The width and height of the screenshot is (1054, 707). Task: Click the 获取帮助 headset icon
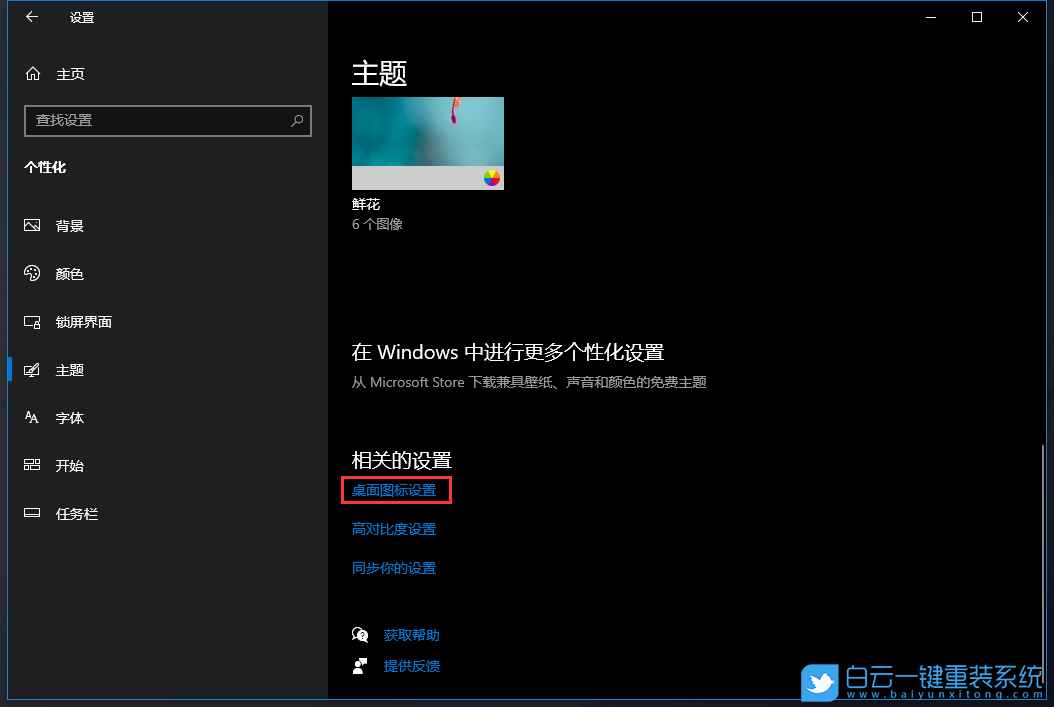pos(360,634)
